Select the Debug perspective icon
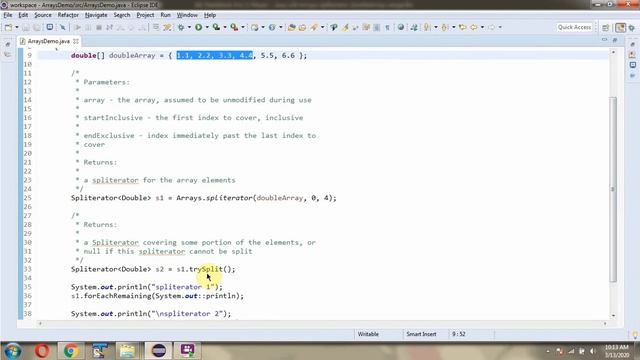This screenshot has height=360, width=640. click(x=632, y=27)
